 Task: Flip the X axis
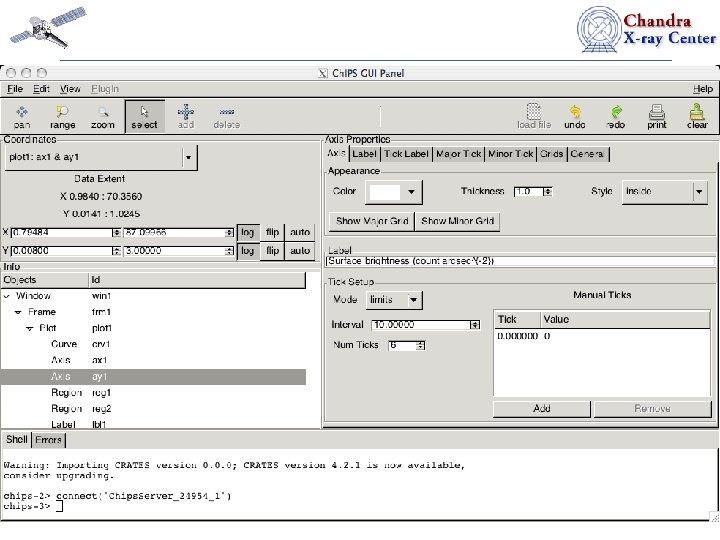tap(272, 232)
